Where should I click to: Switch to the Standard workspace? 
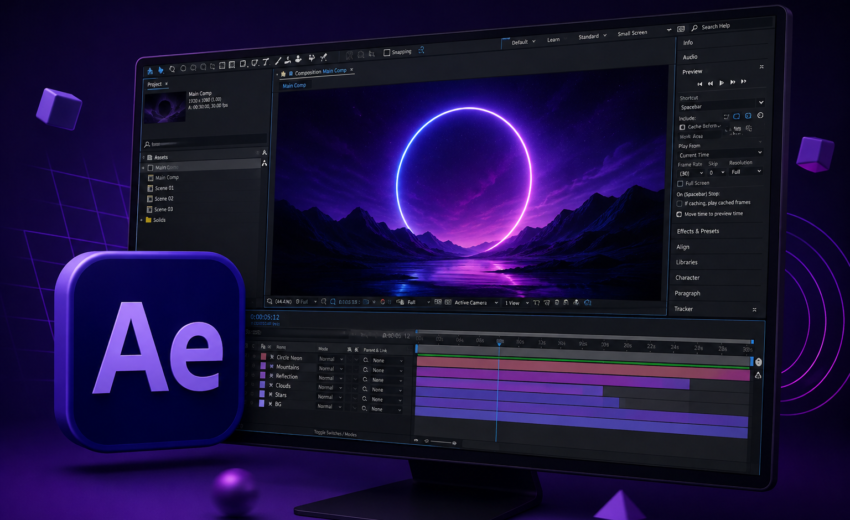point(588,37)
